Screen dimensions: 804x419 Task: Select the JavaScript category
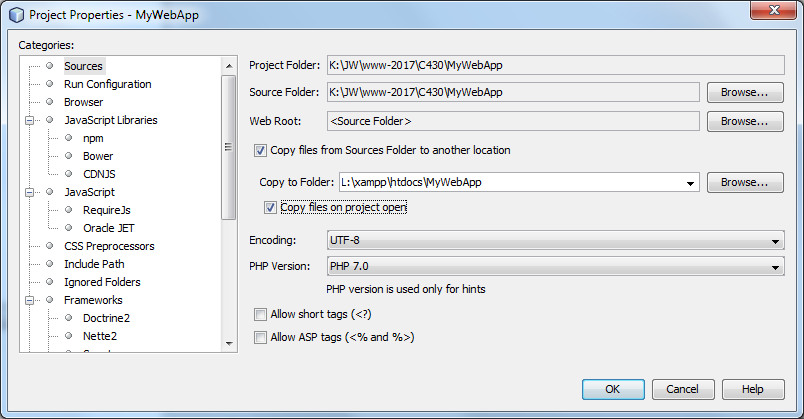(90, 192)
